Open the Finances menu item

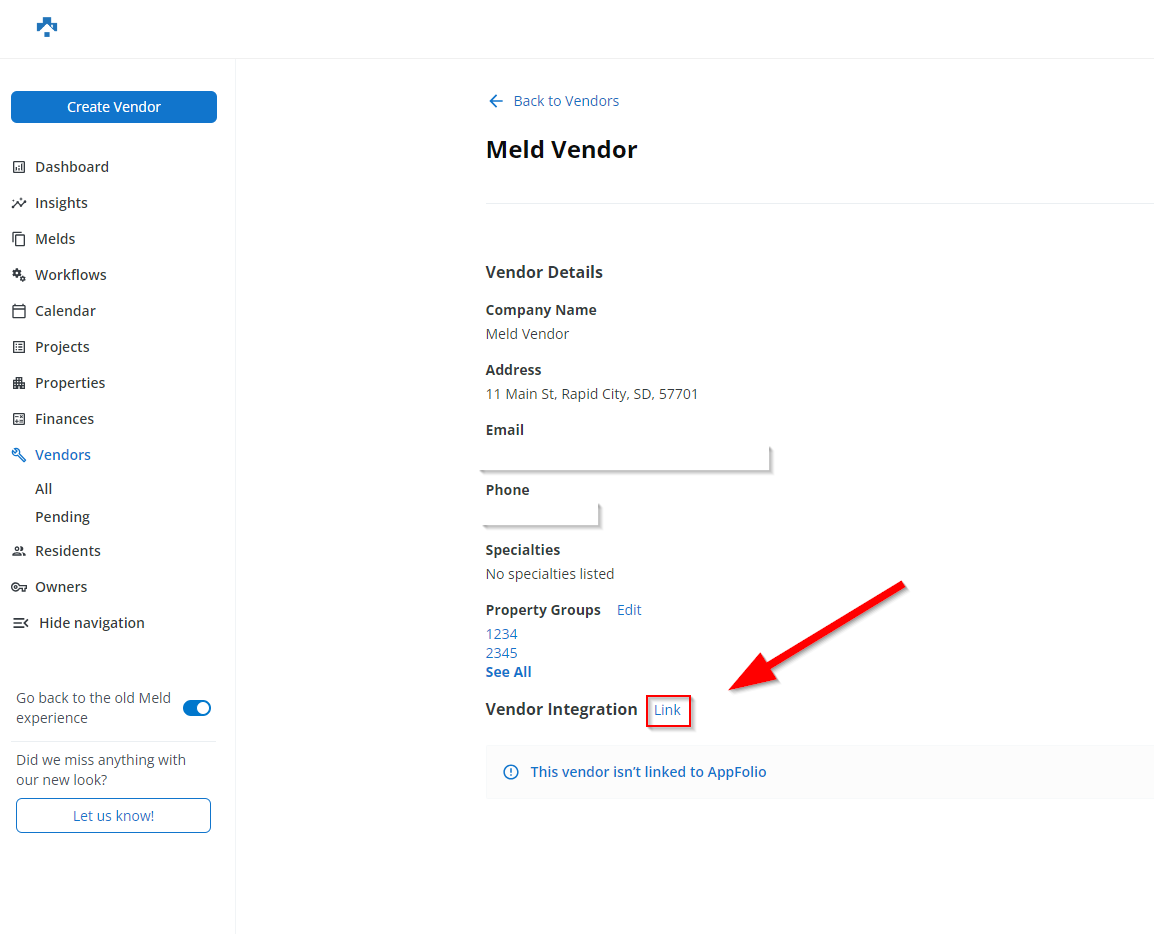[64, 419]
